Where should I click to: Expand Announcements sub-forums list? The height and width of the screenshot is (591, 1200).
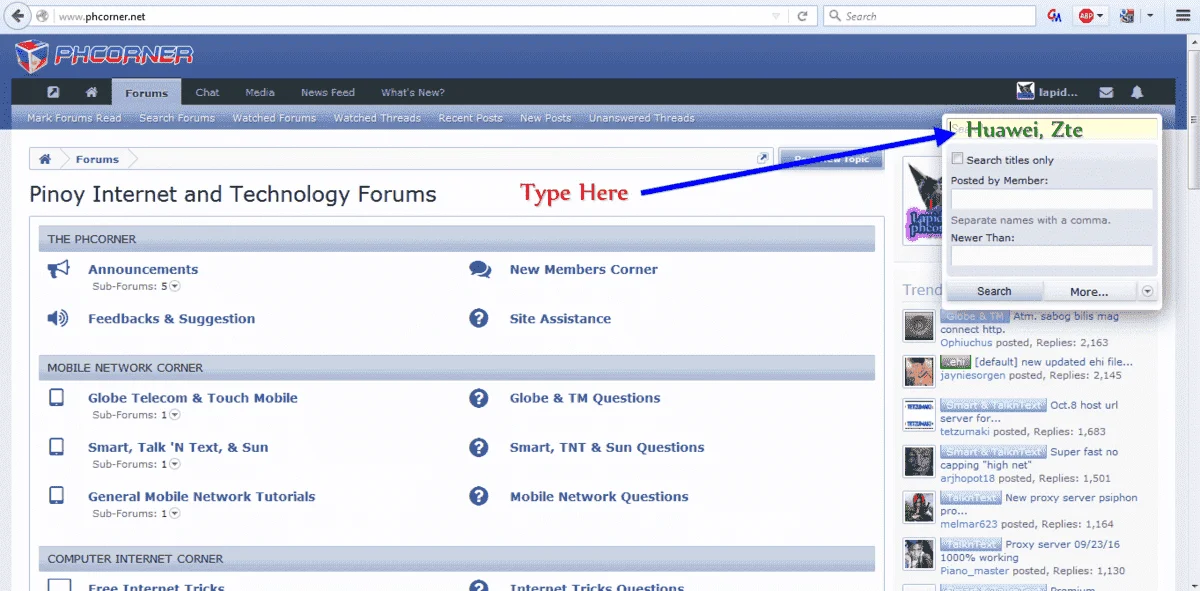(175, 286)
